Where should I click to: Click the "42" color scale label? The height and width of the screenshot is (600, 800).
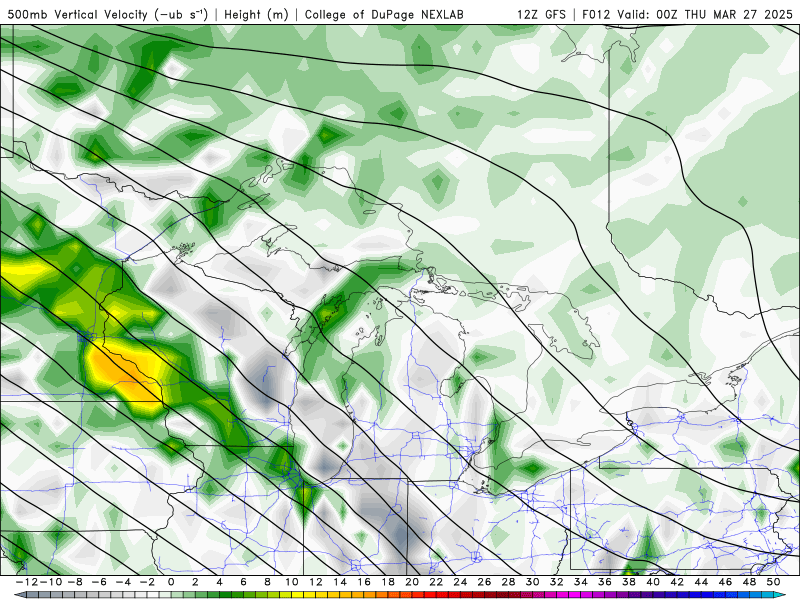tap(677, 582)
